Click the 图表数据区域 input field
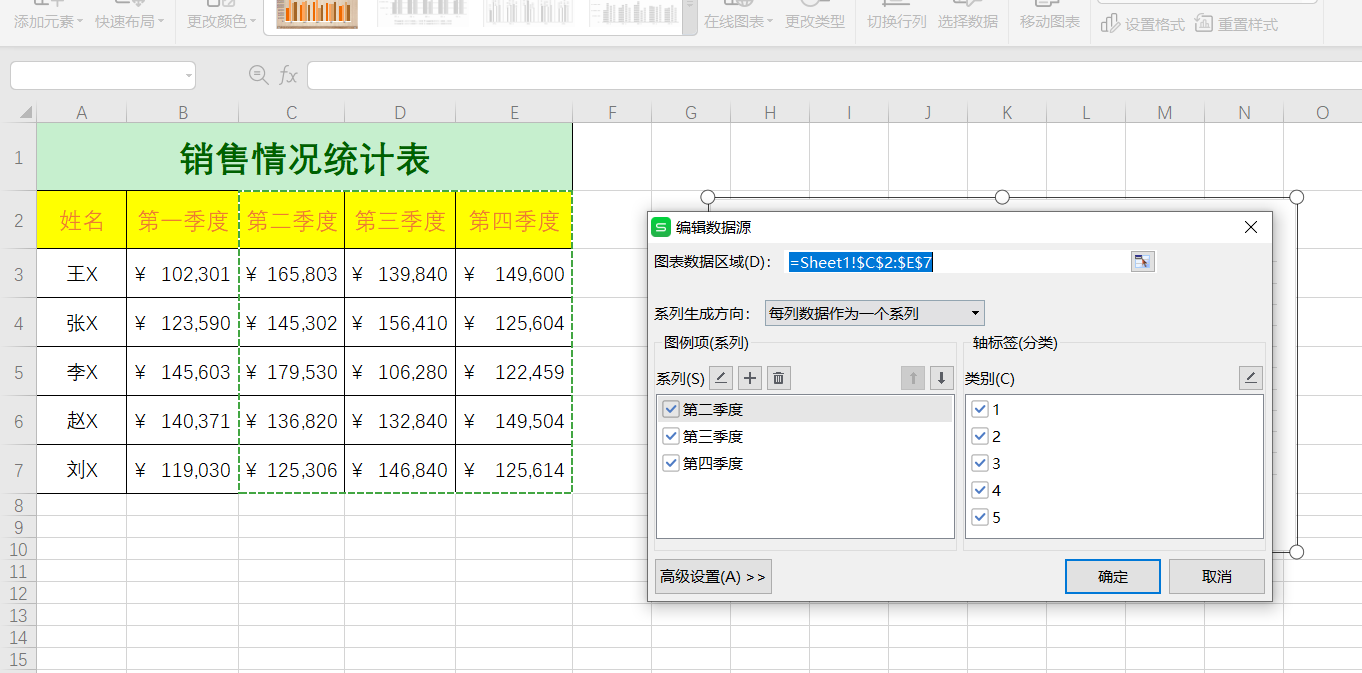The image size is (1362, 673). point(958,262)
